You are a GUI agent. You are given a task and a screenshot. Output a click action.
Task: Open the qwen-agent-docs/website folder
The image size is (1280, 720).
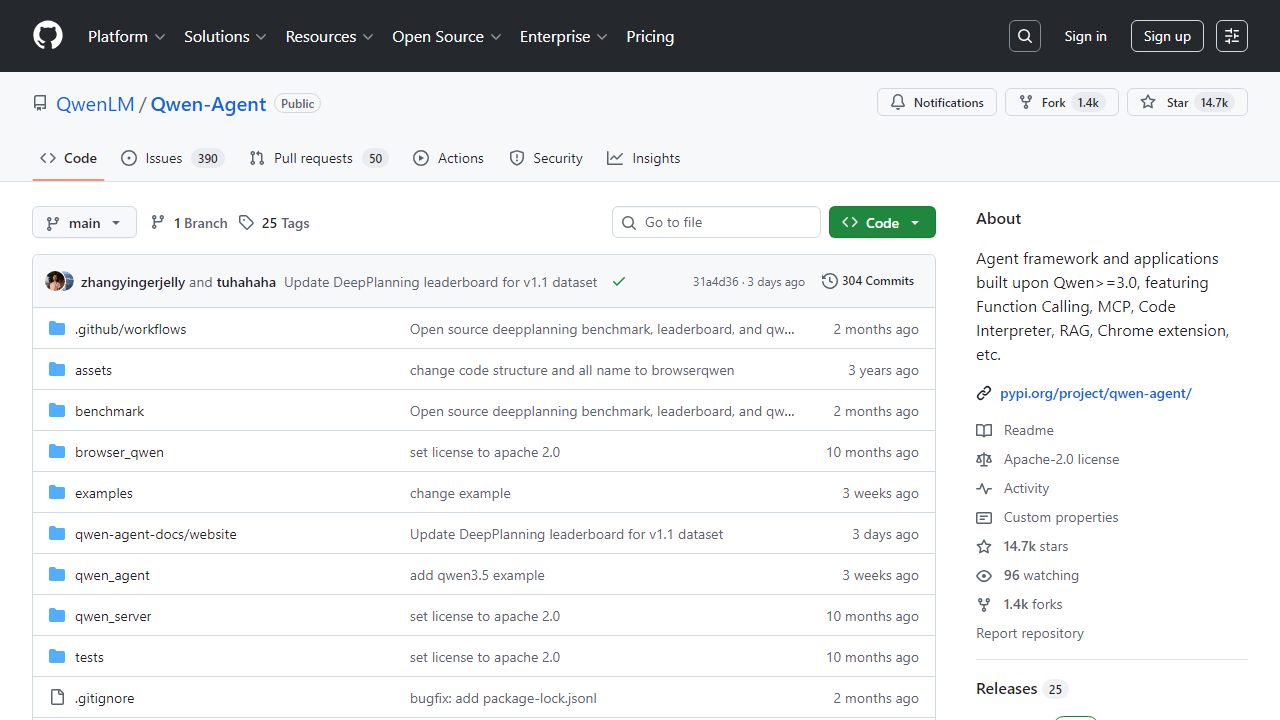coord(156,534)
